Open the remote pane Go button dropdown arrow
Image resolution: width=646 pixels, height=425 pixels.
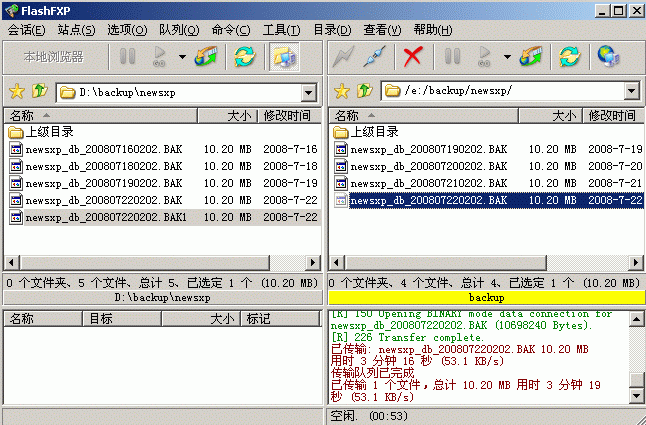[x=507, y=57]
